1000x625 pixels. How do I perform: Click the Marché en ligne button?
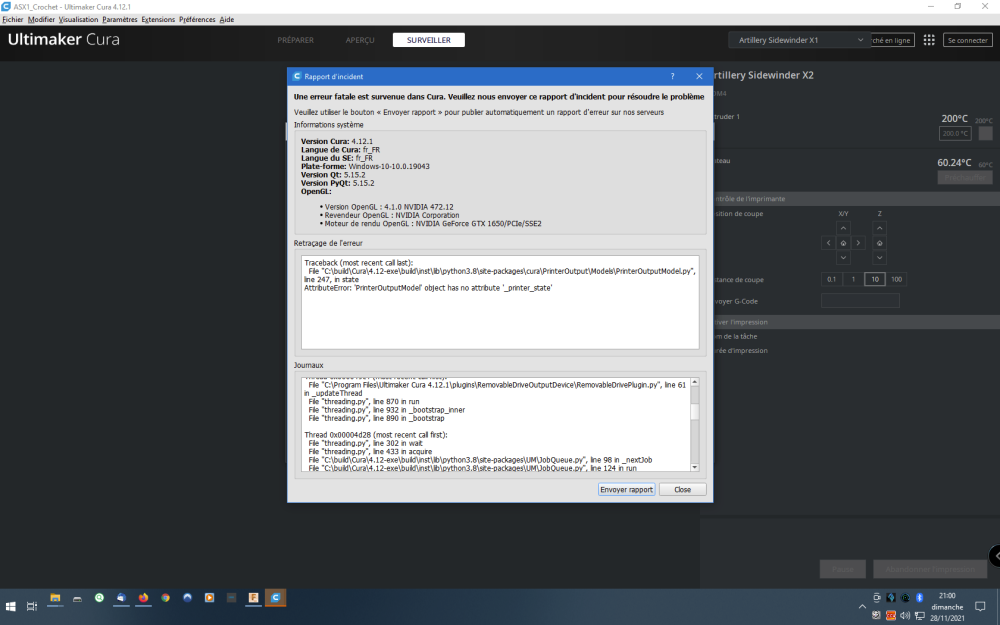[x=892, y=40]
